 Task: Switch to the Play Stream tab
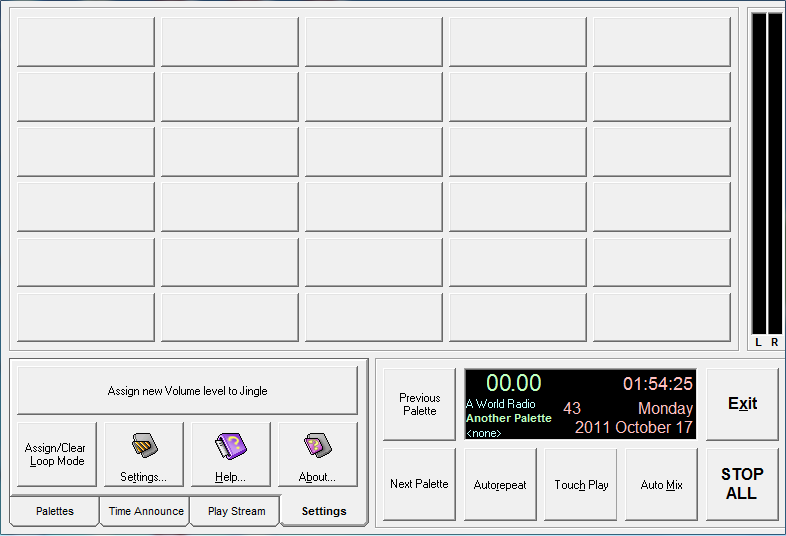click(x=236, y=511)
